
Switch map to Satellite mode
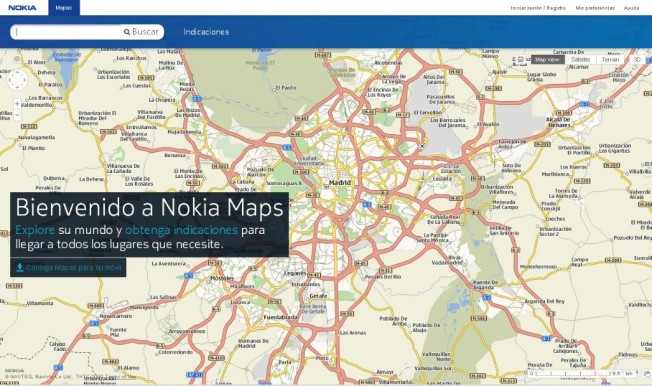(580, 60)
